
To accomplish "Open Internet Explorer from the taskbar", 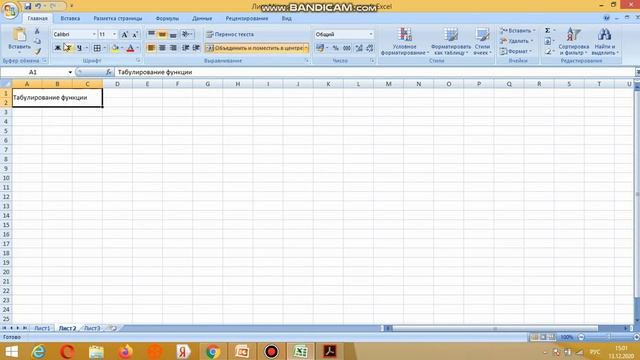I will (39, 351).
